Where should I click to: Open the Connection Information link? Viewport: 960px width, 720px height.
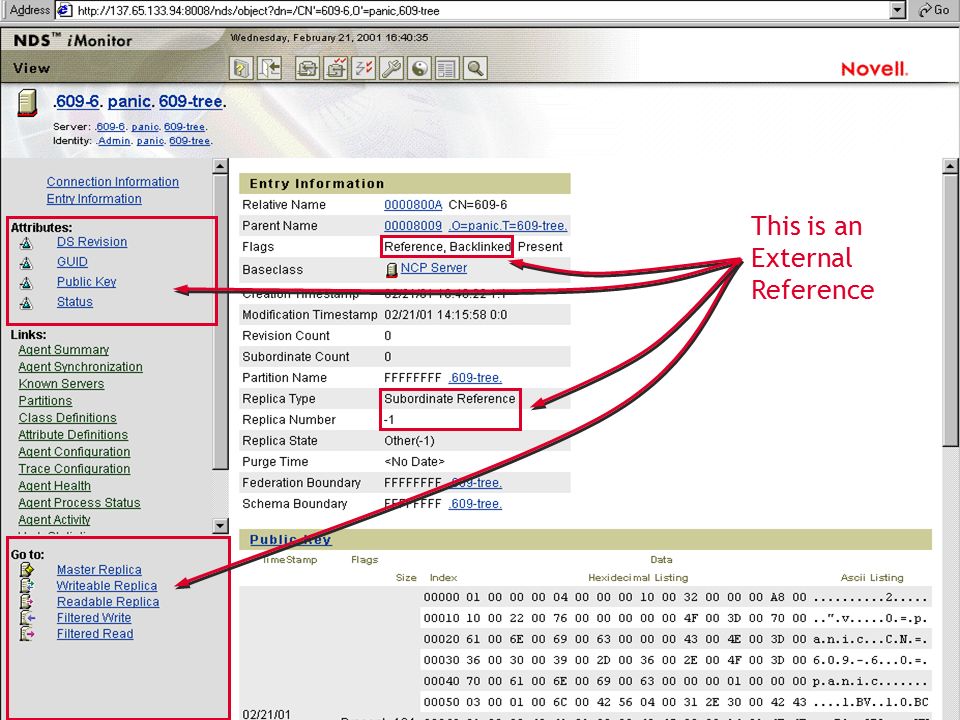click(113, 182)
